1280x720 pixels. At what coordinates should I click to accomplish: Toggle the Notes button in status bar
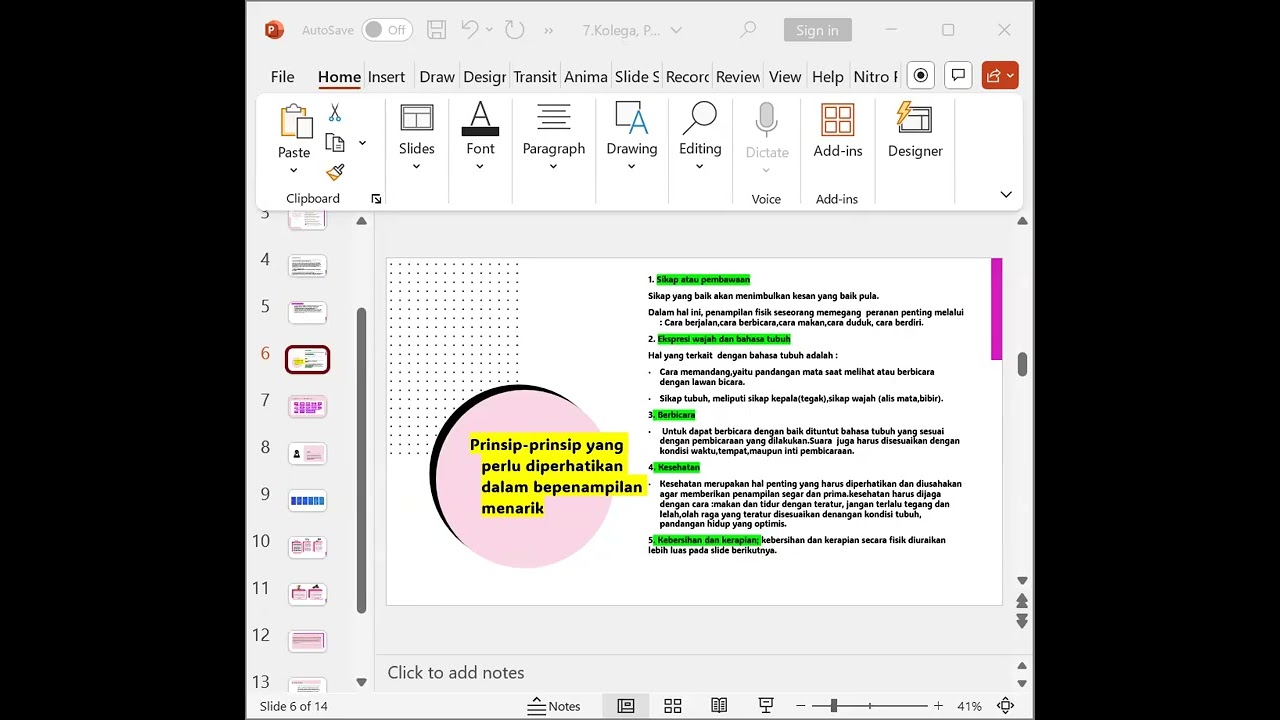(x=555, y=706)
